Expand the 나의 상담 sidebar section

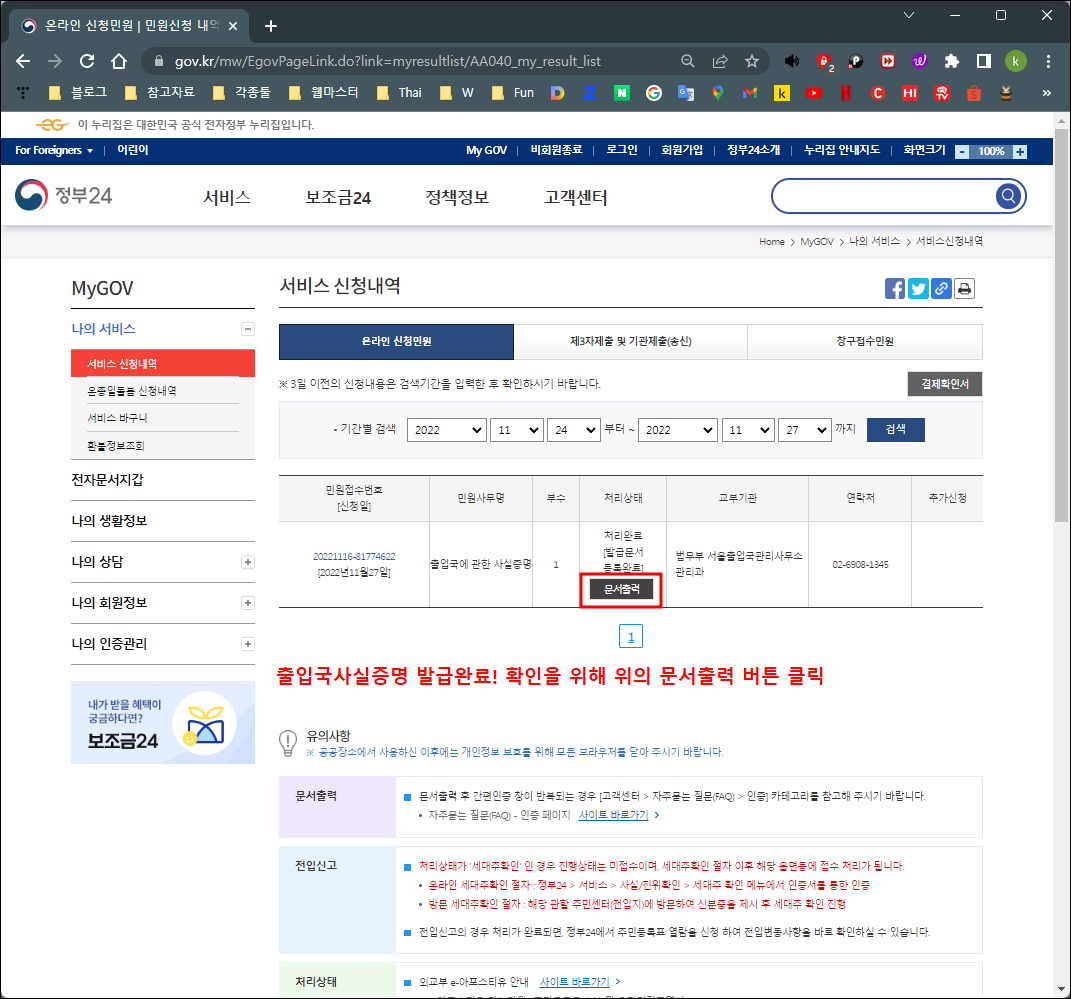(x=246, y=562)
